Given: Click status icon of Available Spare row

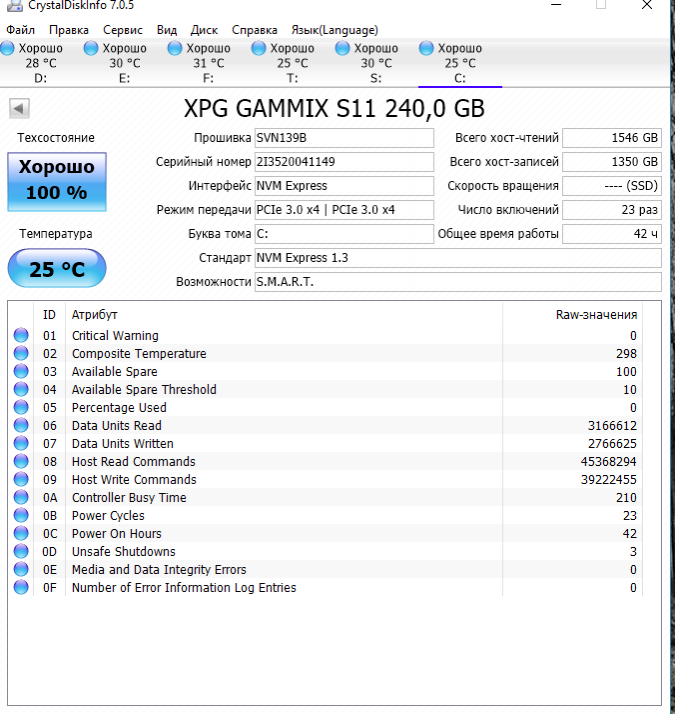Looking at the screenshot, I should click(21, 372).
